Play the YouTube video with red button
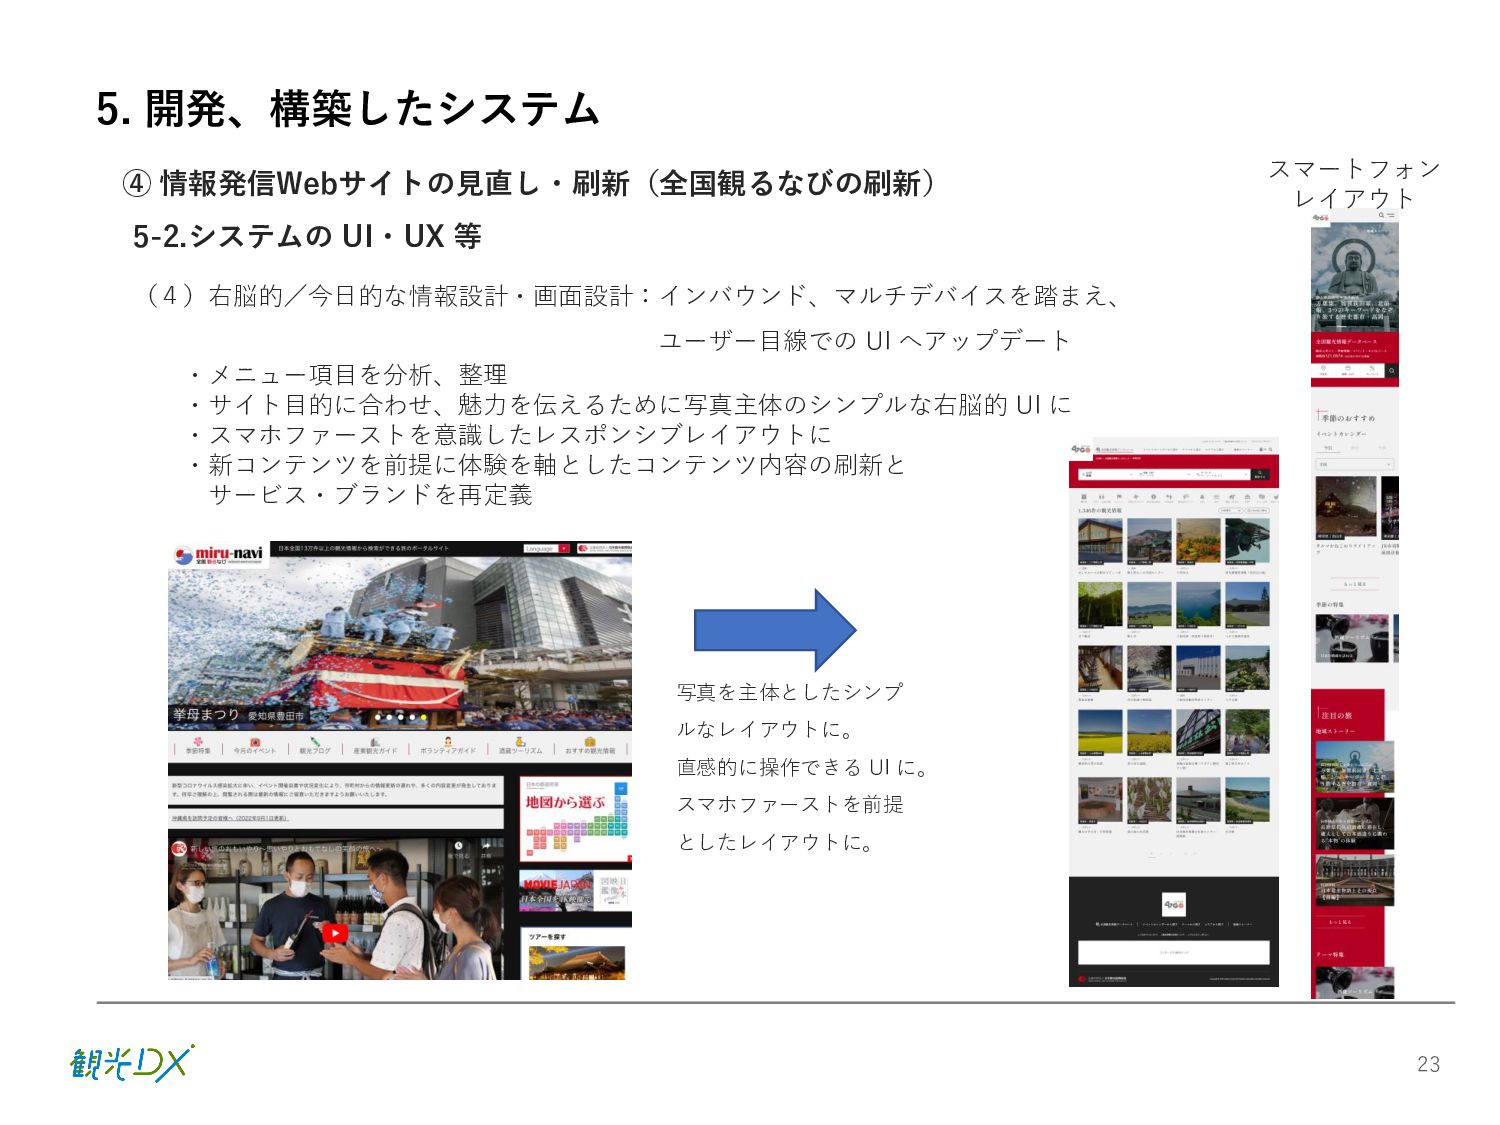This screenshot has height=1125, width=1500. [x=335, y=933]
